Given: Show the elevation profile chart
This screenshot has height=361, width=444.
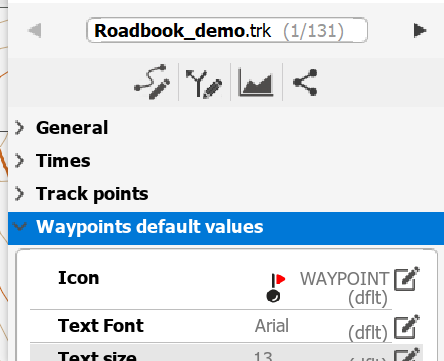Looking at the screenshot, I should point(256,82).
